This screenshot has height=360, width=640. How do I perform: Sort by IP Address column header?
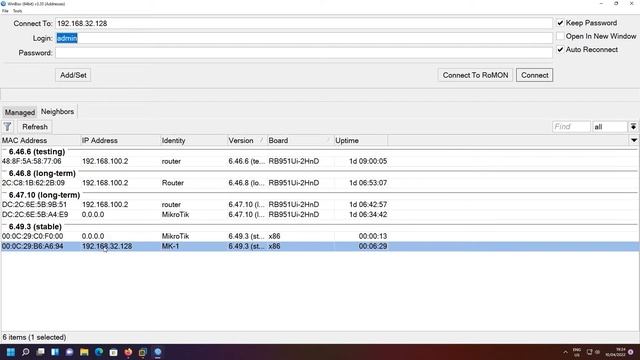point(120,140)
